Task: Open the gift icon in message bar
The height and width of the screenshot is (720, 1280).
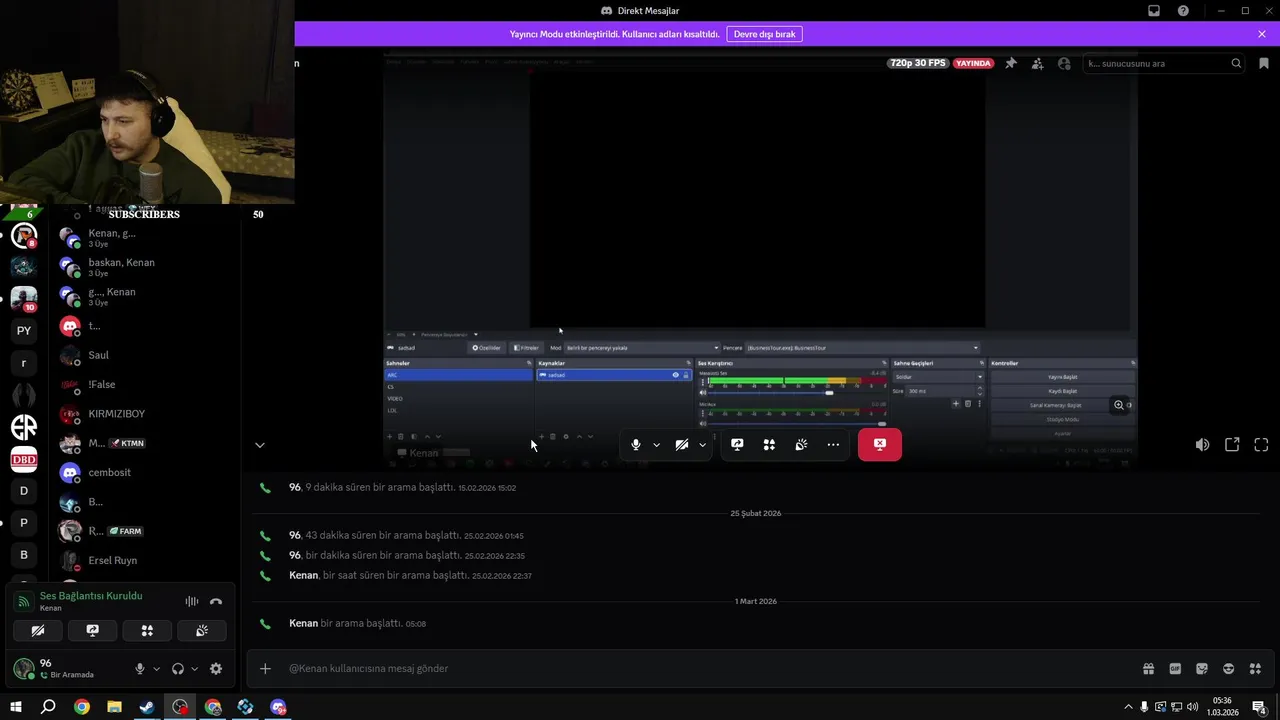Action: pos(1148,669)
